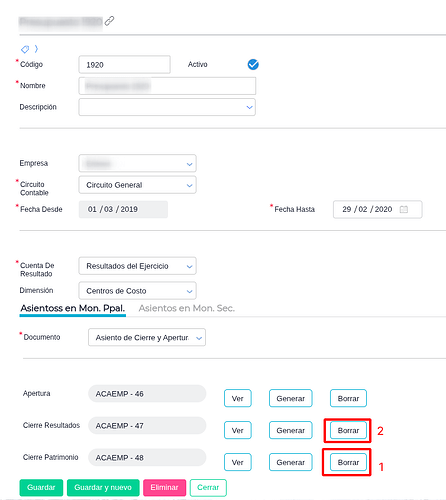Open the Fecha Hasta calendar picker
Screen dimensions: 446x500
coord(404,209)
